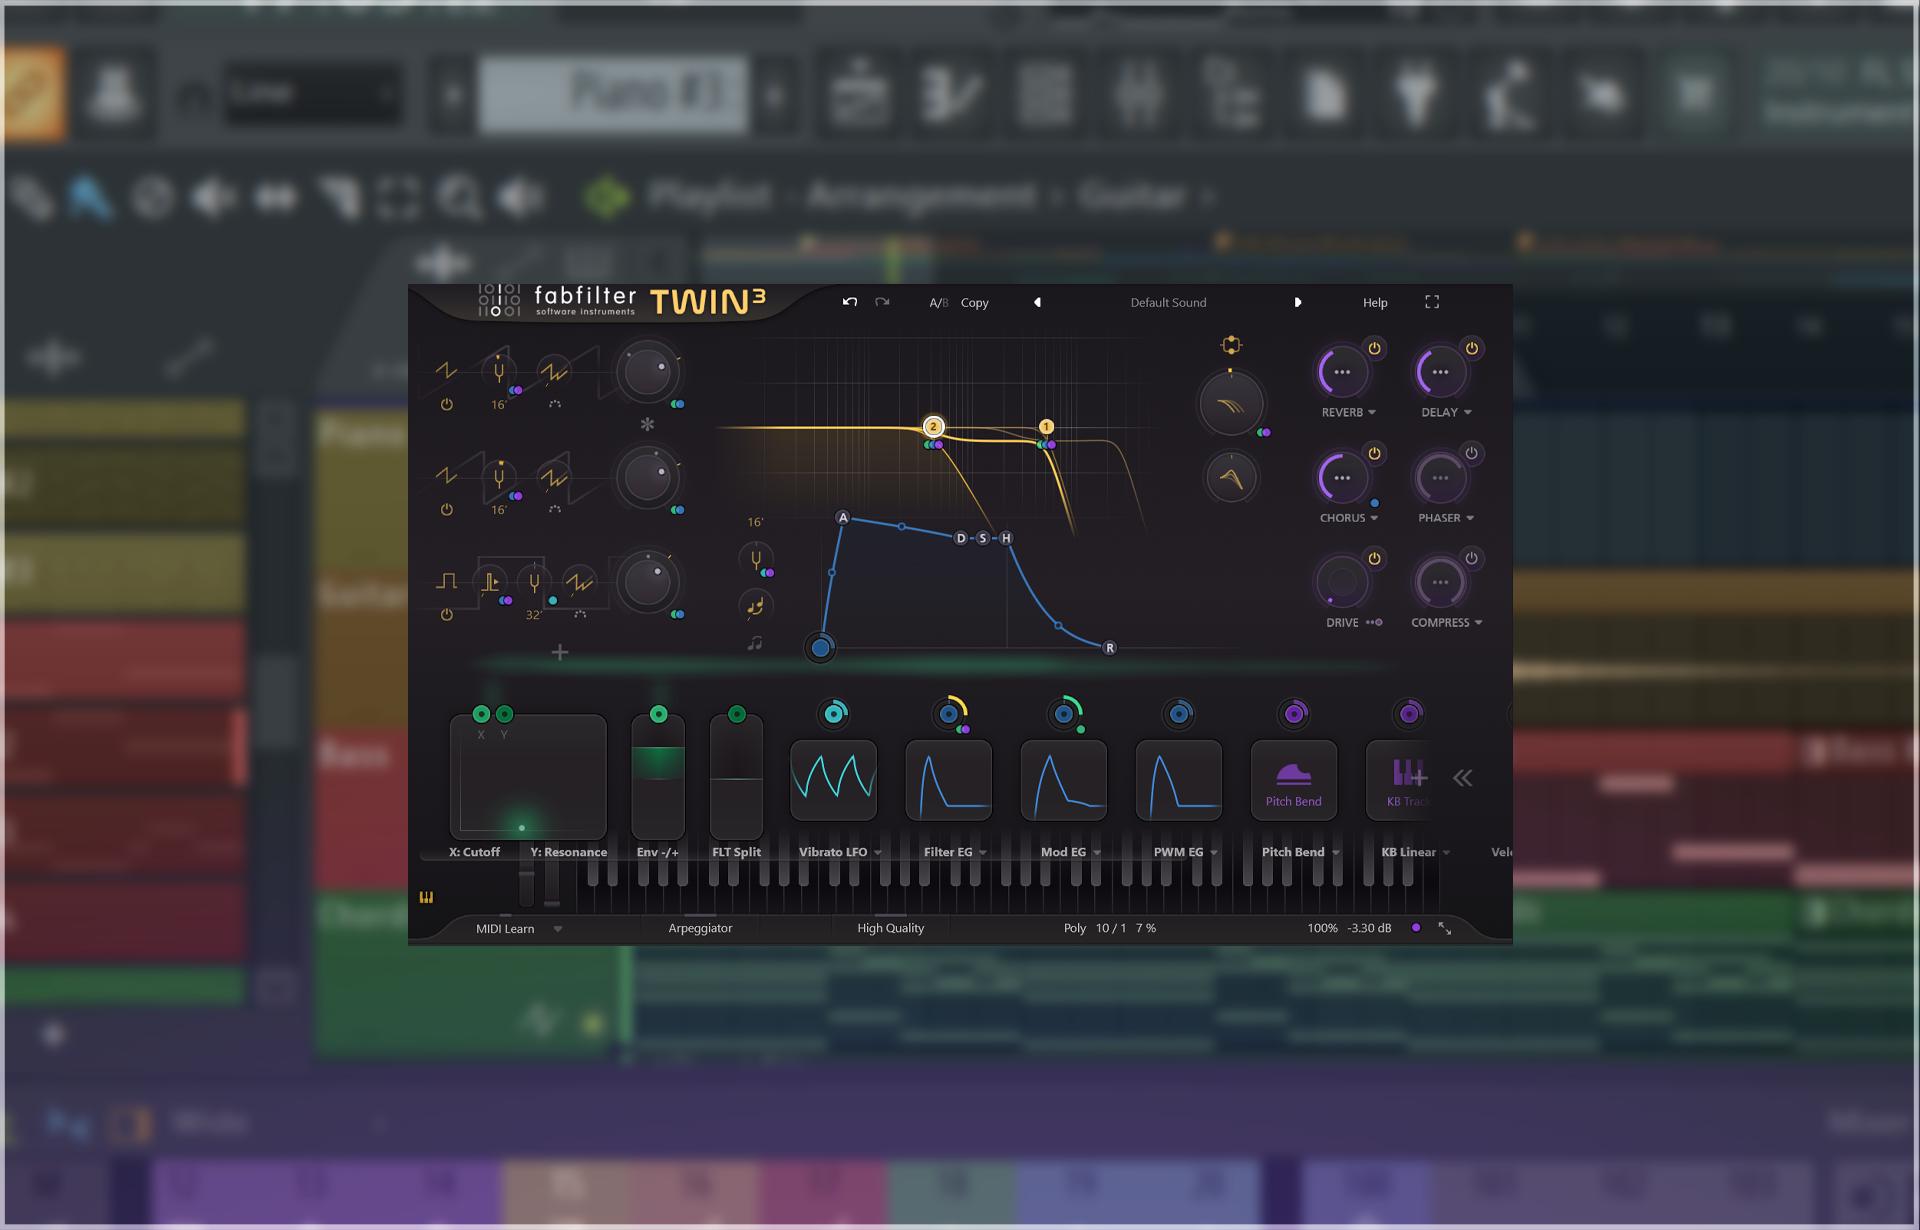Click the unison saw icon of second oscillator
The width and height of the screenshot is (1920, 1230).
(554, 477)
